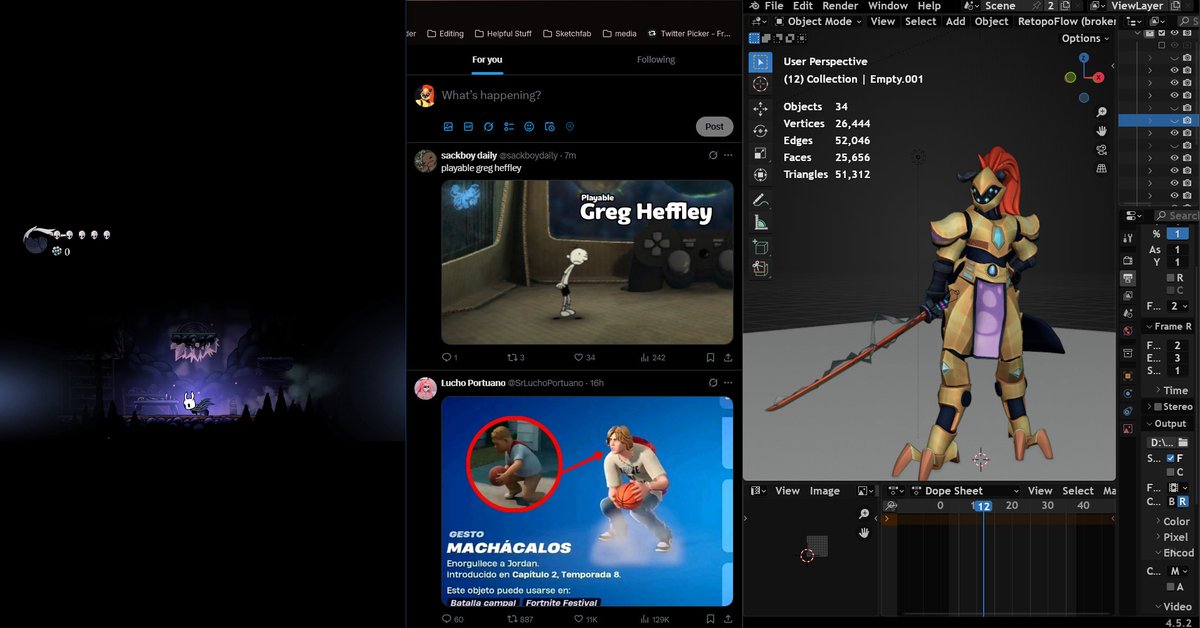Viewport: 1200px width, 628px height.
Task: Open the file format dropdown under Output
Action: (1180, 486)
